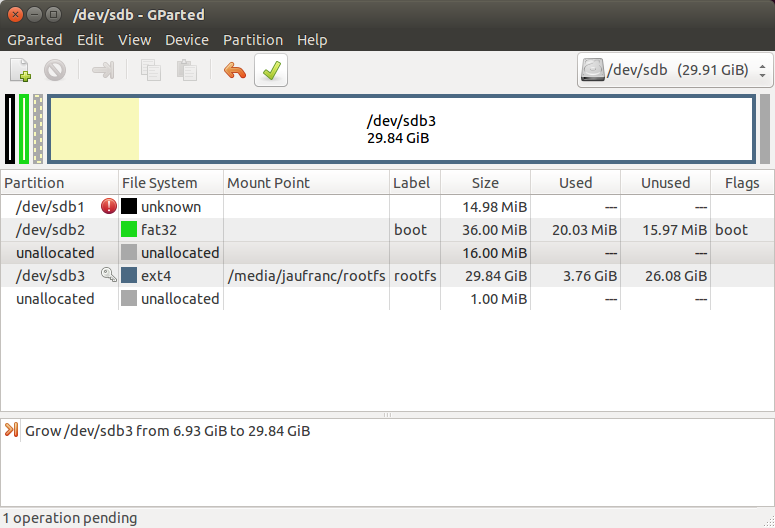Click the blue ext4 color swatch
Viewport: 775px width, 528px height.
tap(129, 275)
